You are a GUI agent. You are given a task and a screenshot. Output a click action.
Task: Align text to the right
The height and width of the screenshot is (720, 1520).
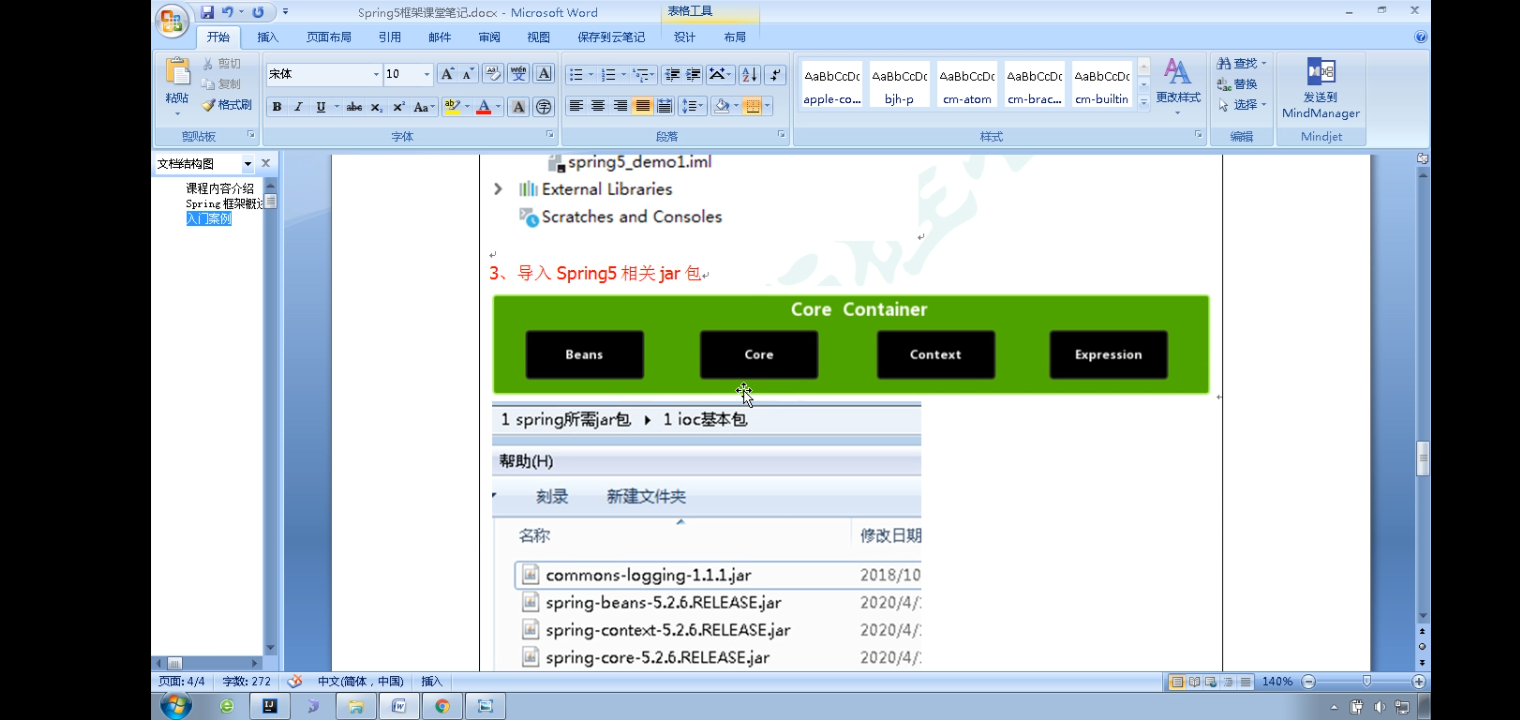[620, 106]
